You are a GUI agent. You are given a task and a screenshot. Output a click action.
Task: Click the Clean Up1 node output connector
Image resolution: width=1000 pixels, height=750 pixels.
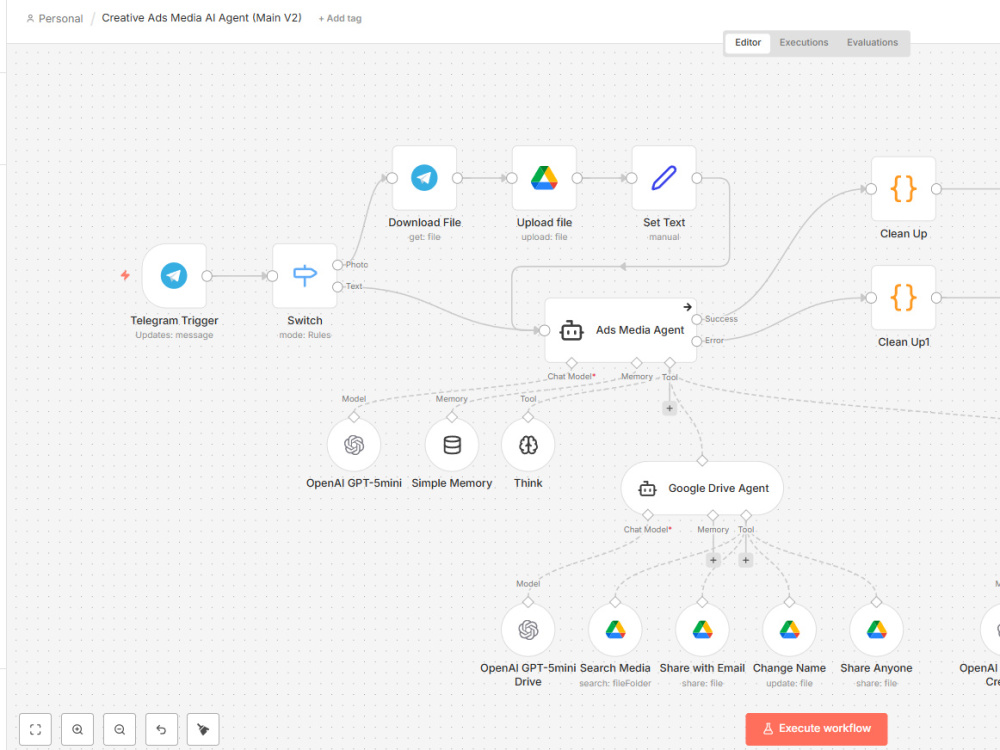pos(936,297)
